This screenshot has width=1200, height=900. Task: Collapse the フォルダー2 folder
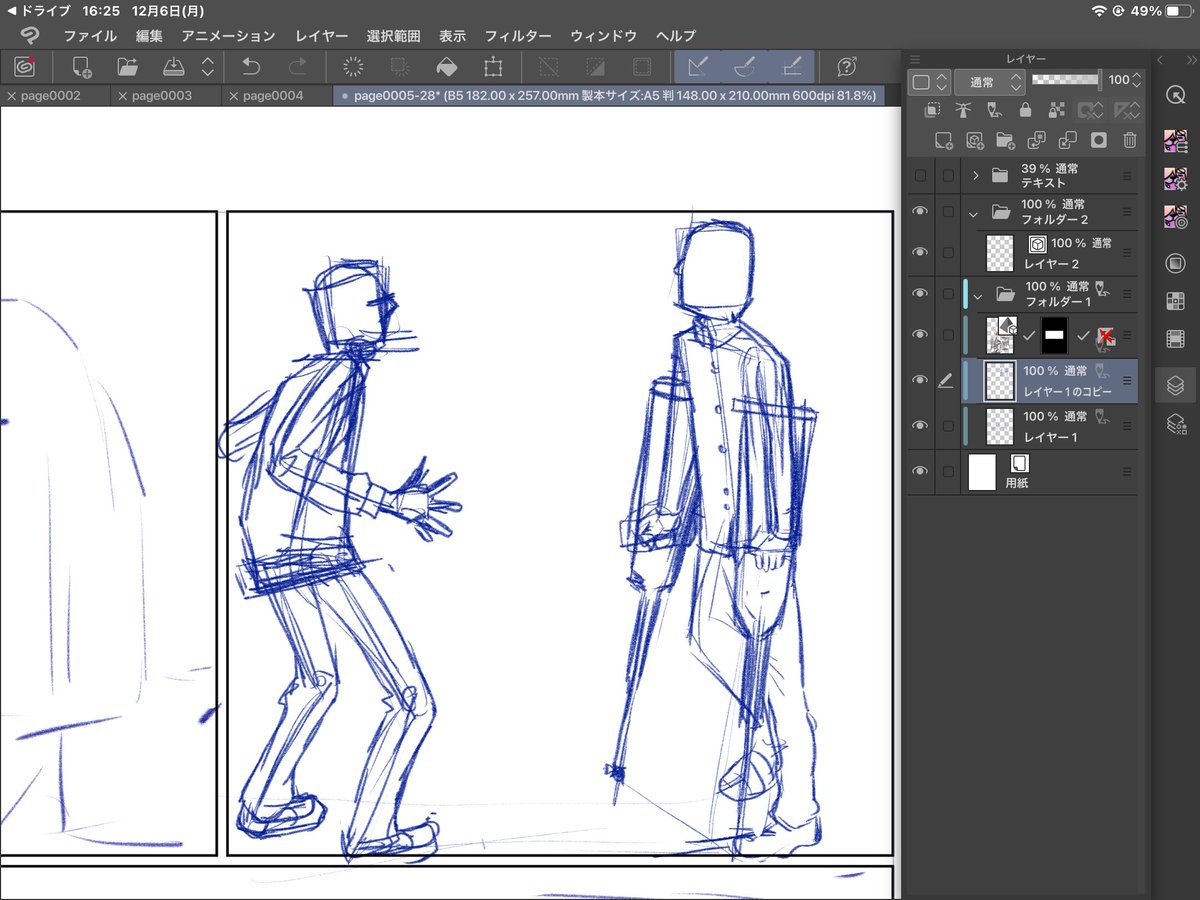pyautogui.click(x=974, y=213)
